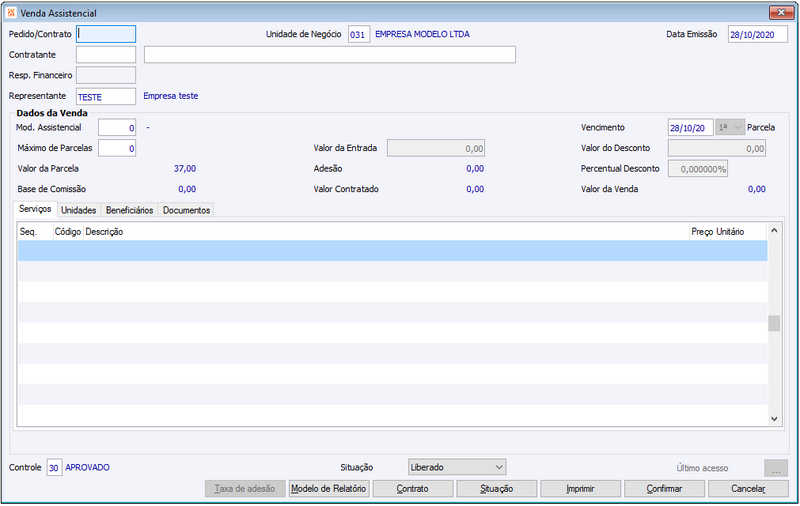Click the Modelo de Relatório button
The height and width of the screenshot is (506, 800).
[329, 489]
